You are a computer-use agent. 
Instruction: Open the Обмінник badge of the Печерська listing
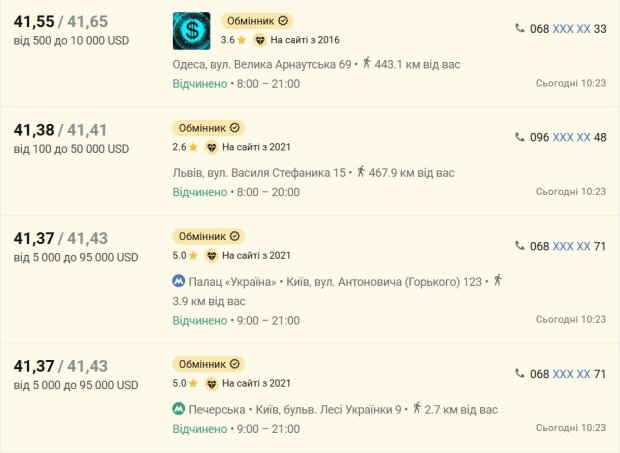point(209,364)
